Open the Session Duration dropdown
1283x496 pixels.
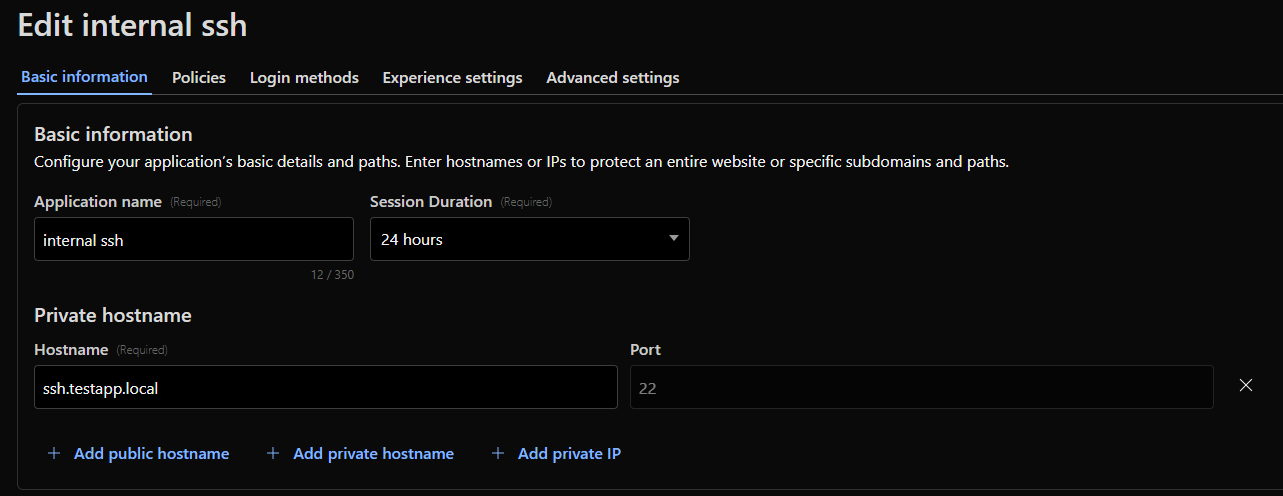(x=530, y=239)
